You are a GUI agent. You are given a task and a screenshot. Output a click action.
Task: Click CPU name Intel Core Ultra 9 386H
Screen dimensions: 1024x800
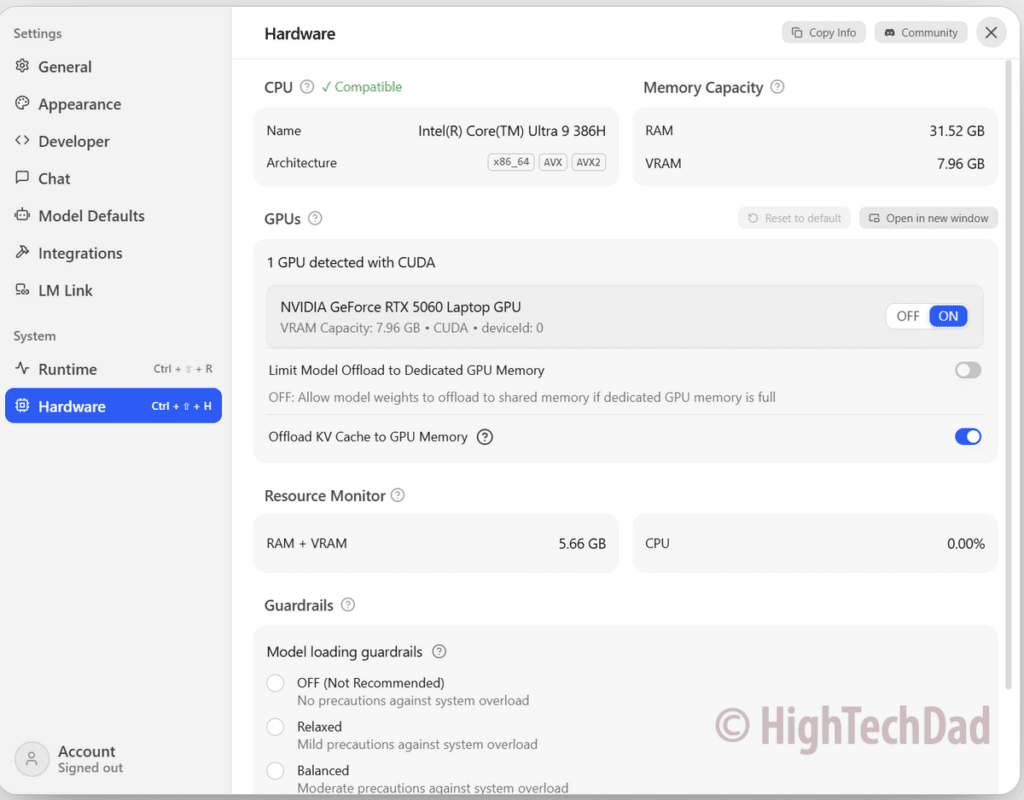click(512, 131)
